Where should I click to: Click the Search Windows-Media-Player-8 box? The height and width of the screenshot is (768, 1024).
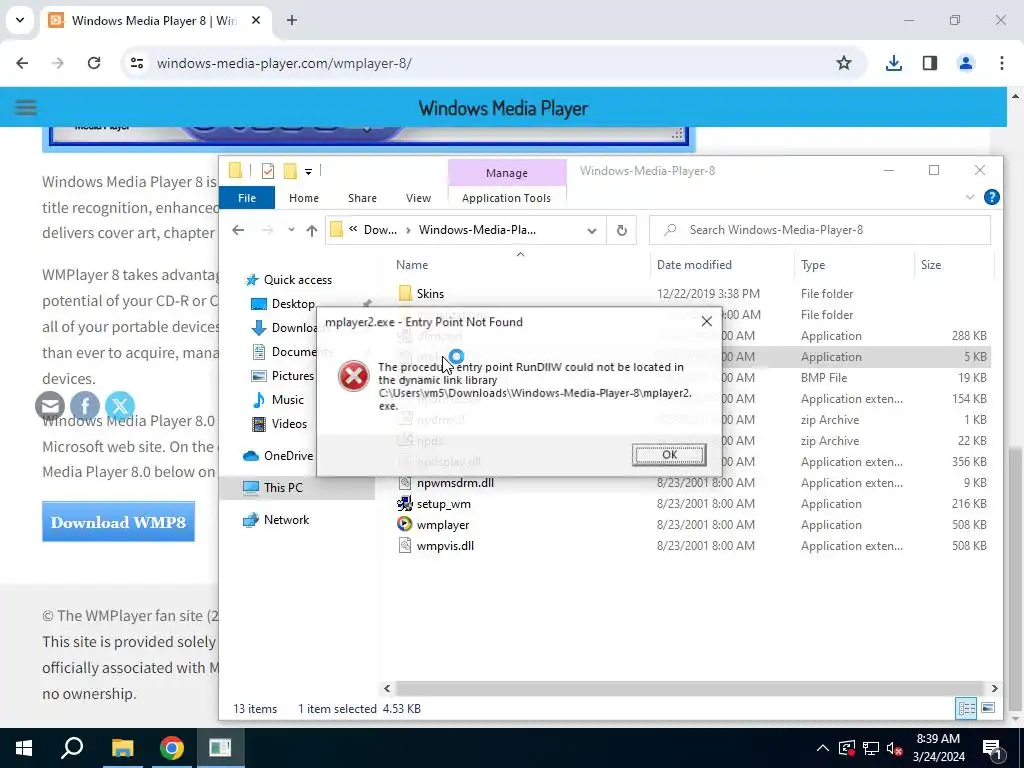click(x=820, y=230)
